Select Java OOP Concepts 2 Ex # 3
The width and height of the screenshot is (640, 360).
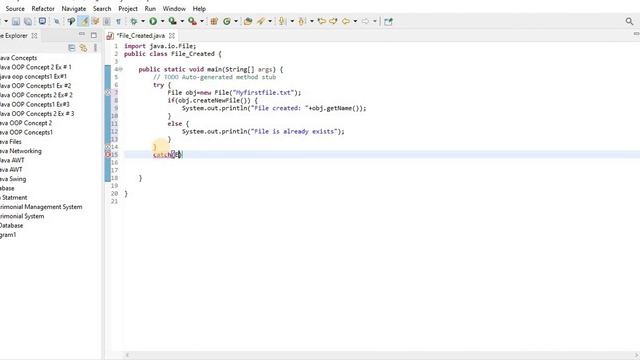[37, 113]
